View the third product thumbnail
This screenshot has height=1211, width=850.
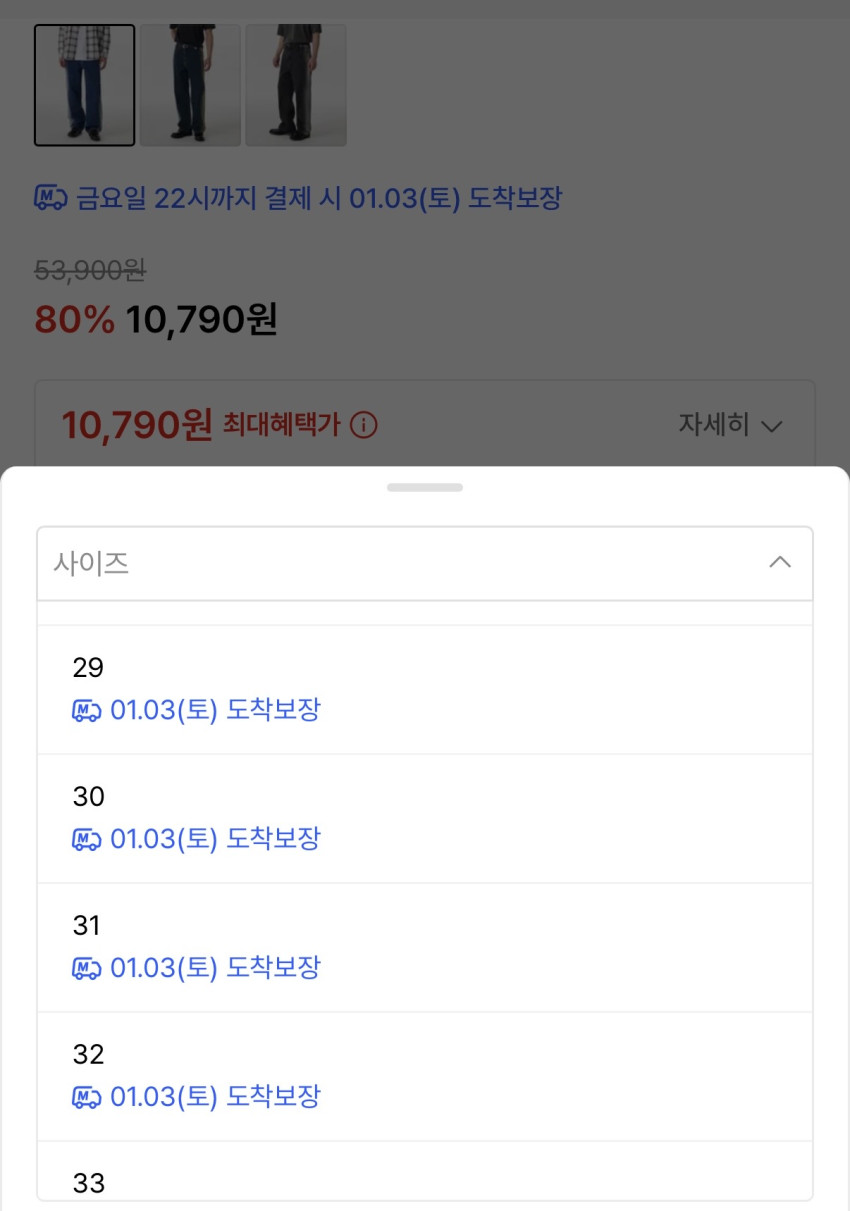[x=296, y=85]
